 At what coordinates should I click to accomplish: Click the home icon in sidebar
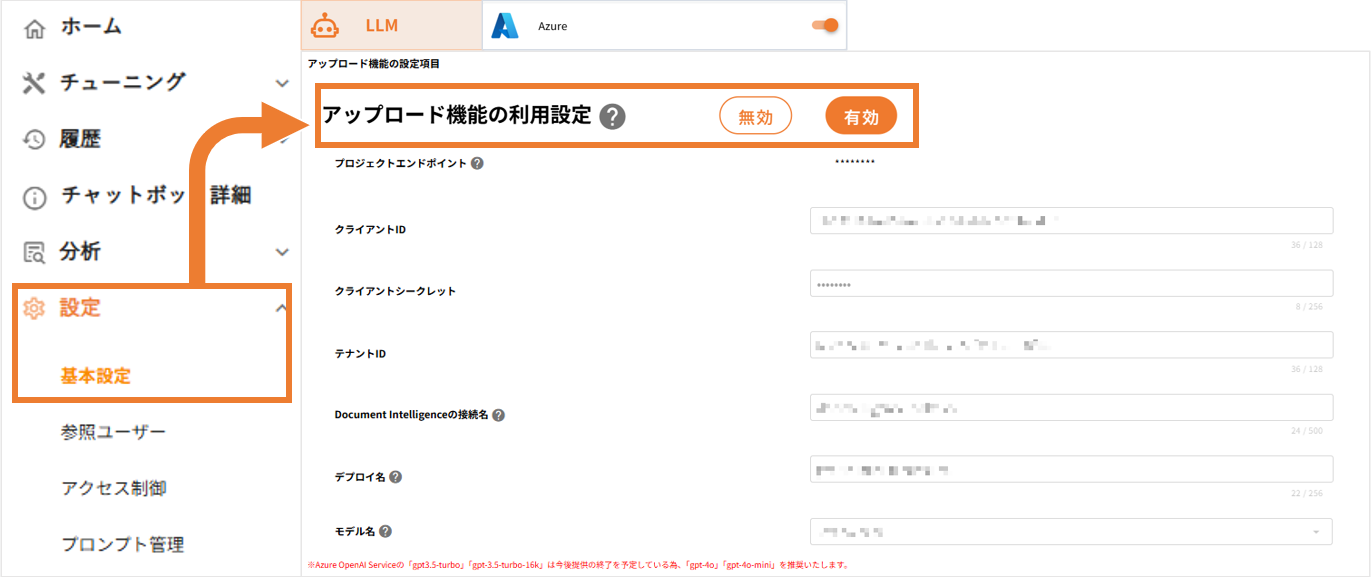(34, 29)
